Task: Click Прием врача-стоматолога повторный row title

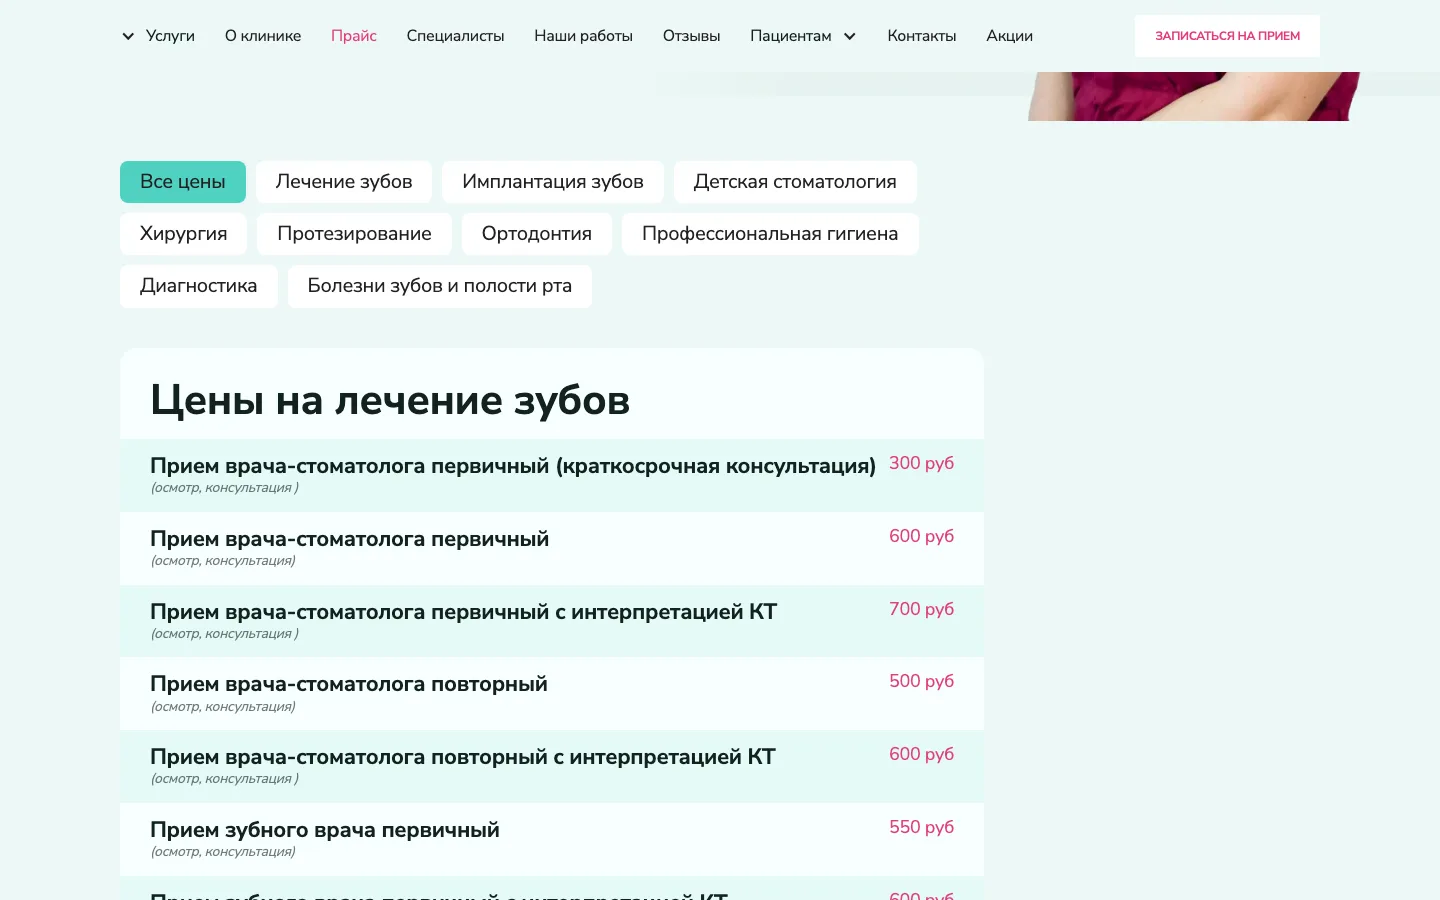Action: (x=349, y=684)
